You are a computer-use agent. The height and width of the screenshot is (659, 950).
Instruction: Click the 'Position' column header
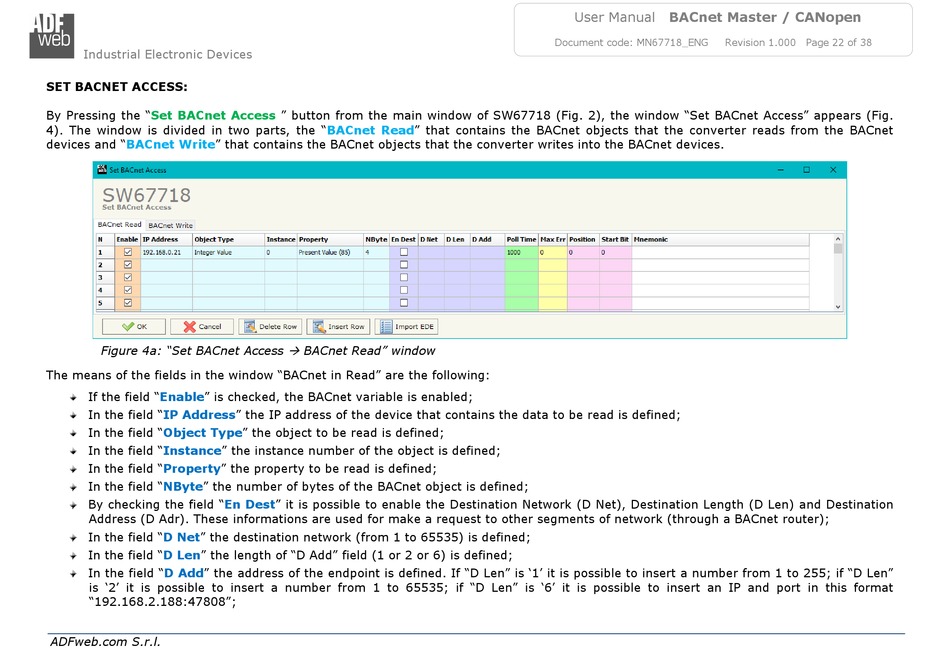pos(583,239)
